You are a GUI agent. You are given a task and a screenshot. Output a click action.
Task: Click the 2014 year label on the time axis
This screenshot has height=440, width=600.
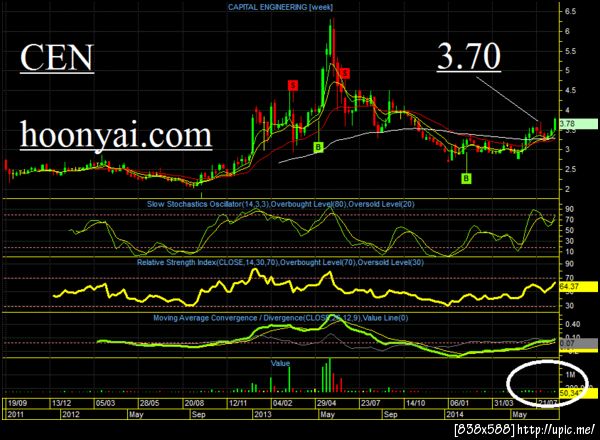click(455, 414)
